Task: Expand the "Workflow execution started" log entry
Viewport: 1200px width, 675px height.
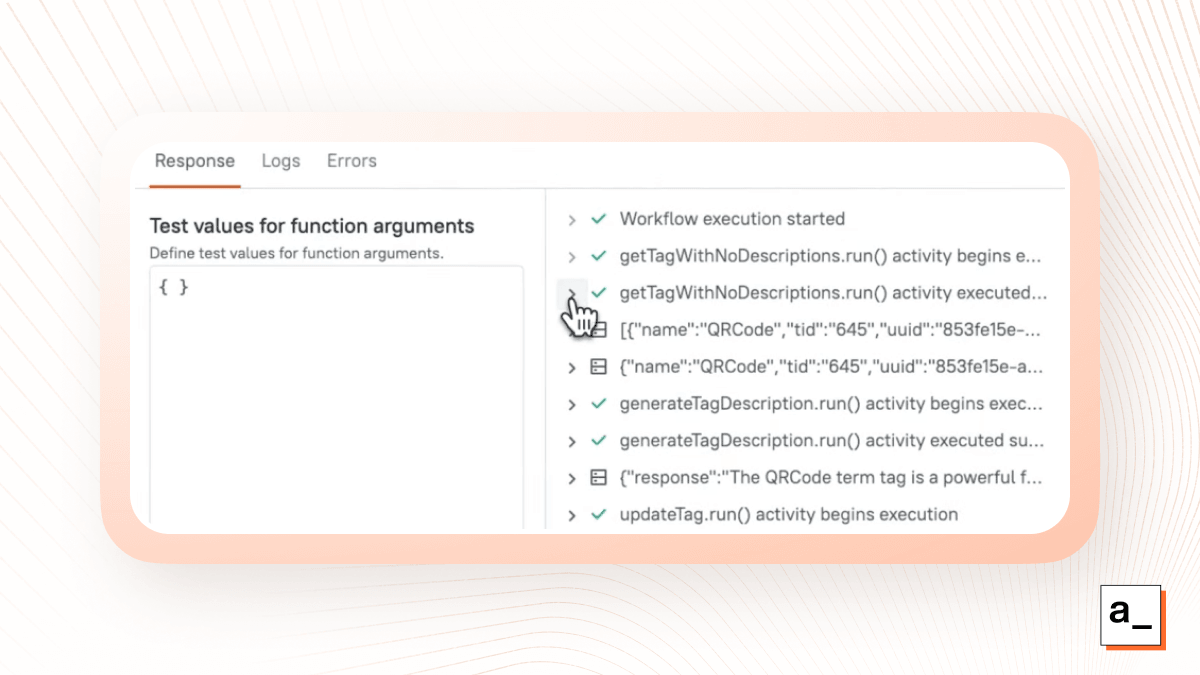Action: (571, 219)
